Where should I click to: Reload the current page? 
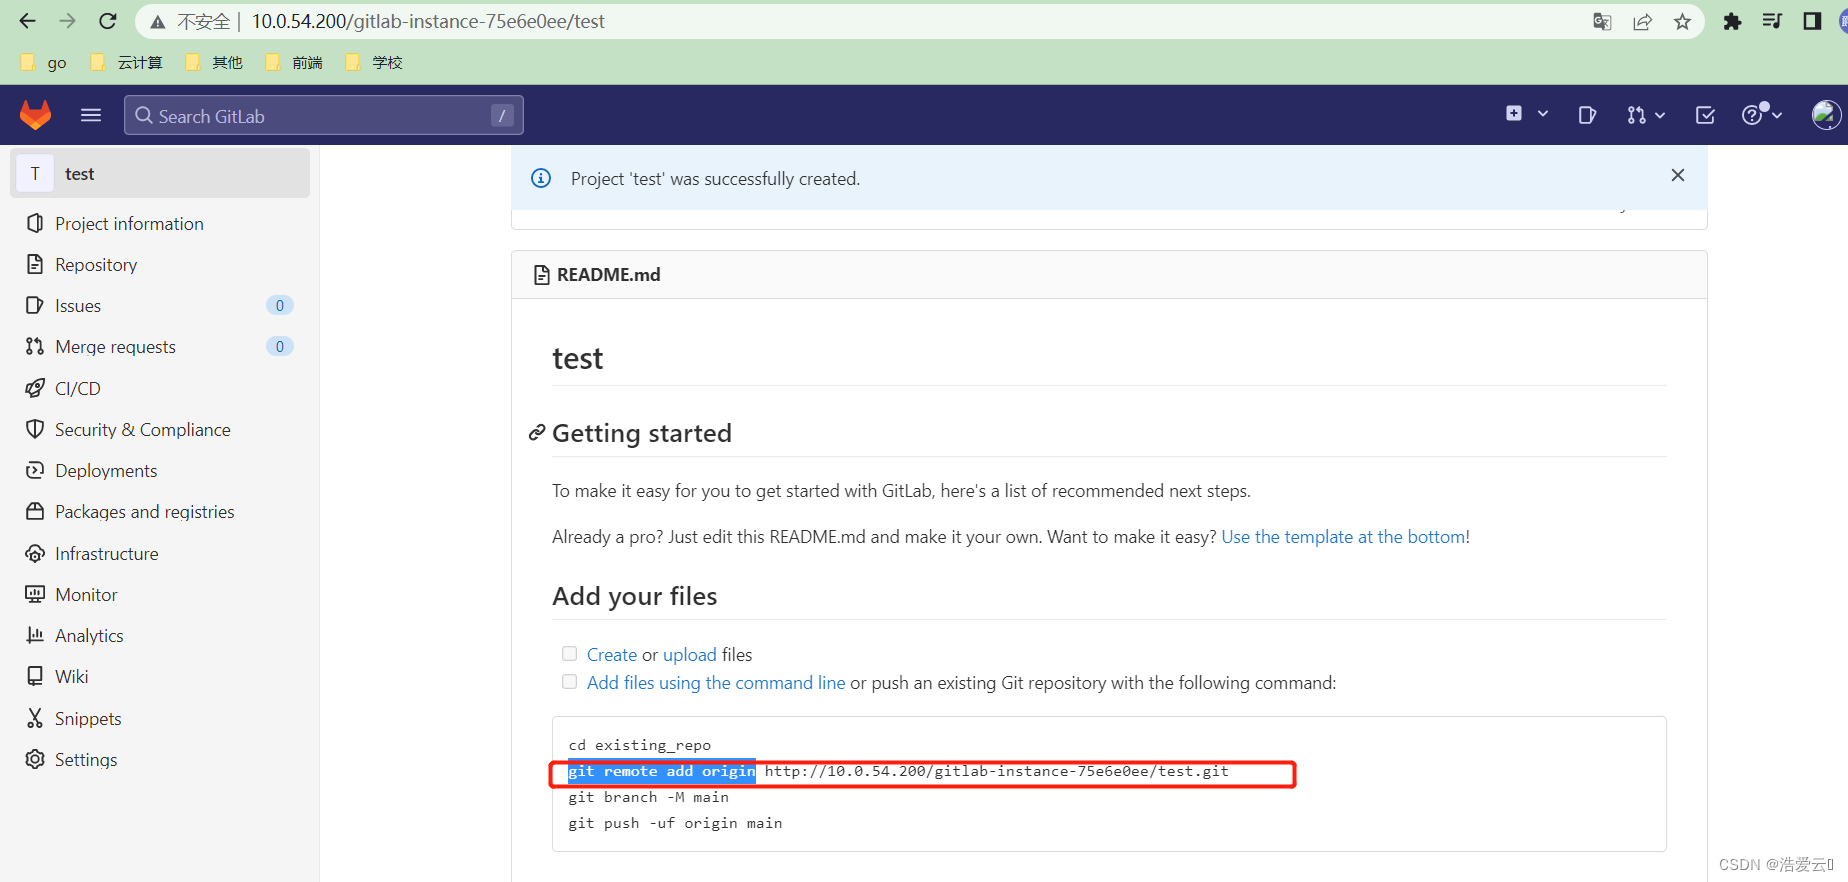click(x=108, y=21)
